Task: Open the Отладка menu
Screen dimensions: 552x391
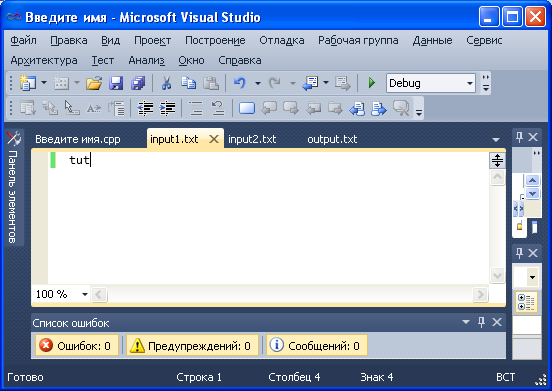Action: (x=282, y=40)
